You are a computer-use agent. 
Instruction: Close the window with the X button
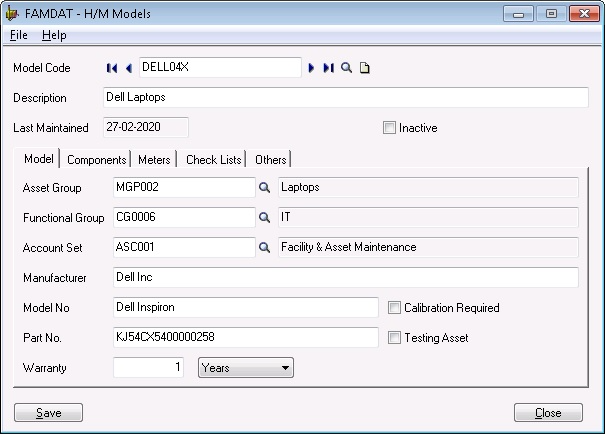tap(584, 14)
